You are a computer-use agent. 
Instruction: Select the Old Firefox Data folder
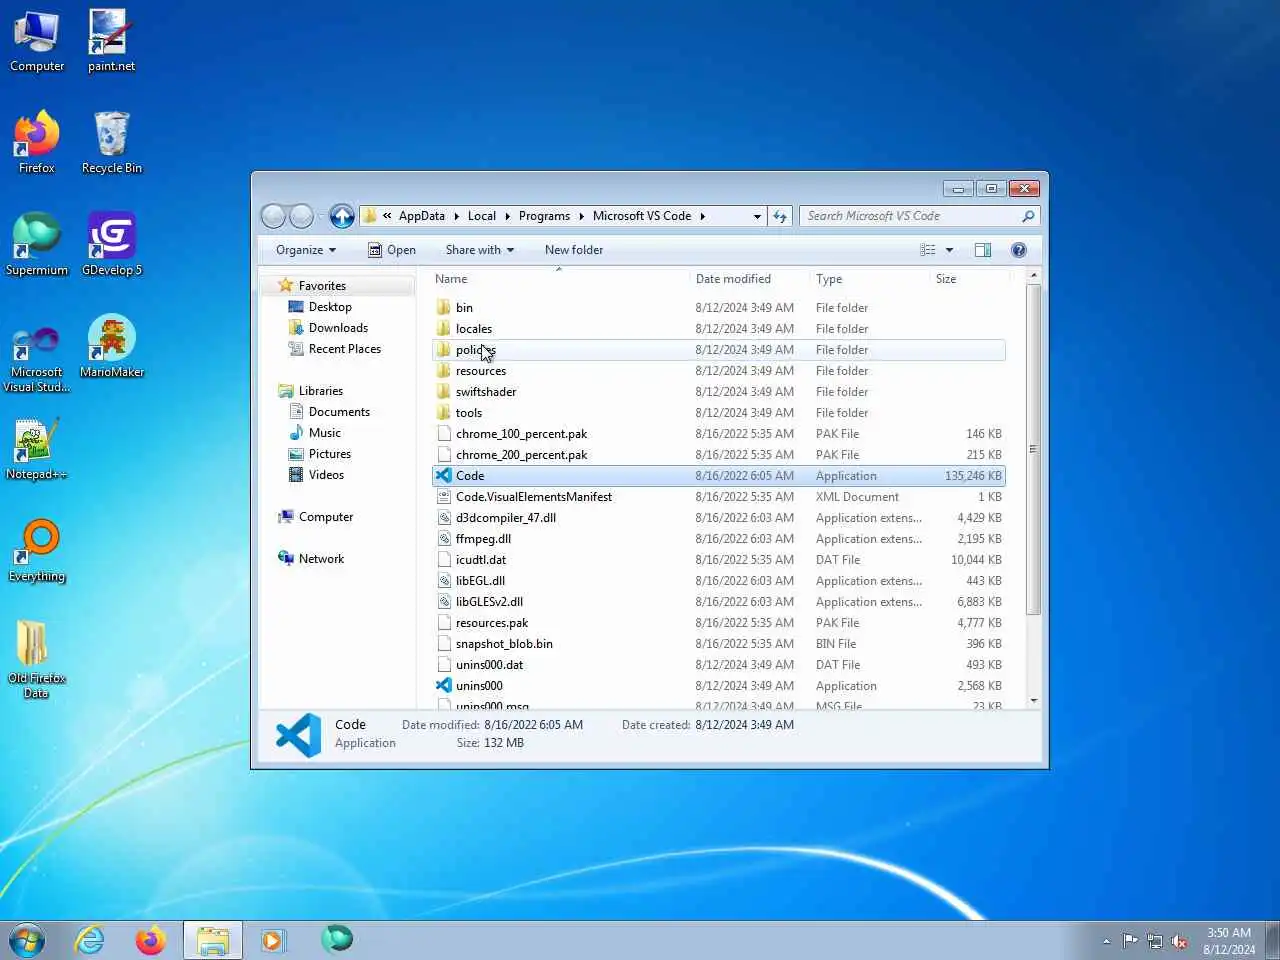pos(37,660)
